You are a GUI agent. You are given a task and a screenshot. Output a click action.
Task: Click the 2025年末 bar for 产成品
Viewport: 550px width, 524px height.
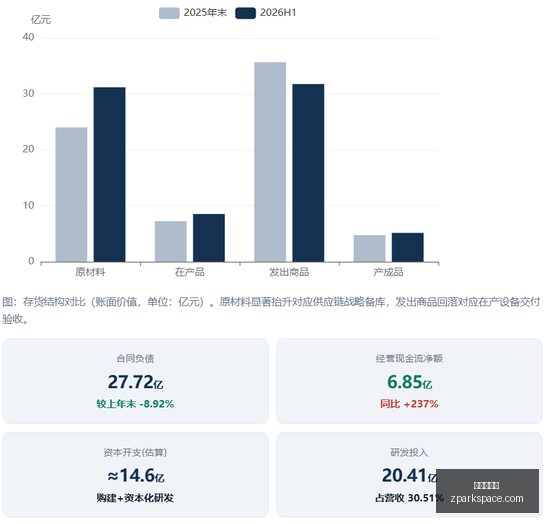point(369,249)
